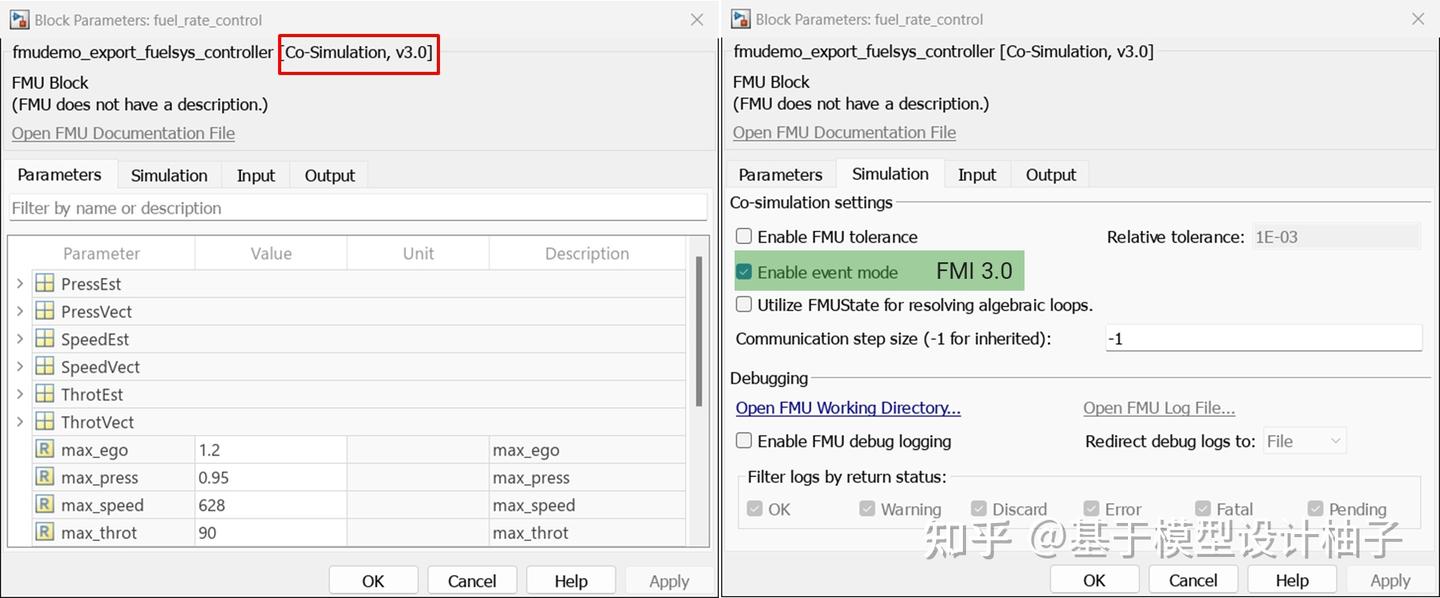Toggle the Warning log filter checkbox
Image resolution: width=1440 pixels, height=598 pixels.
coord(866,508)
